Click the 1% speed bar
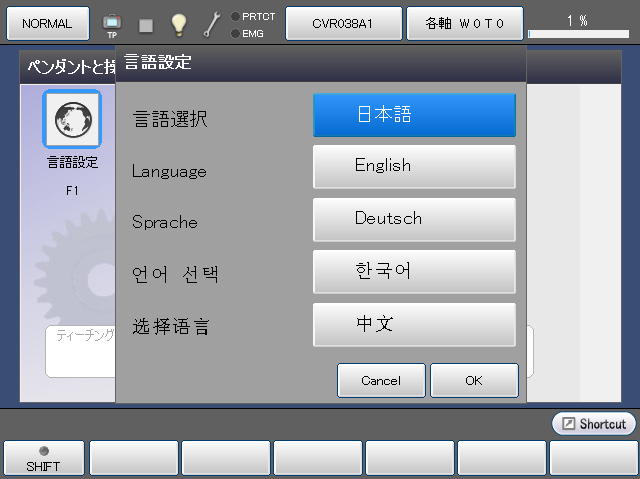Viewport: 640px width, 479px height. pyautogui.click(x=578, y=32)
